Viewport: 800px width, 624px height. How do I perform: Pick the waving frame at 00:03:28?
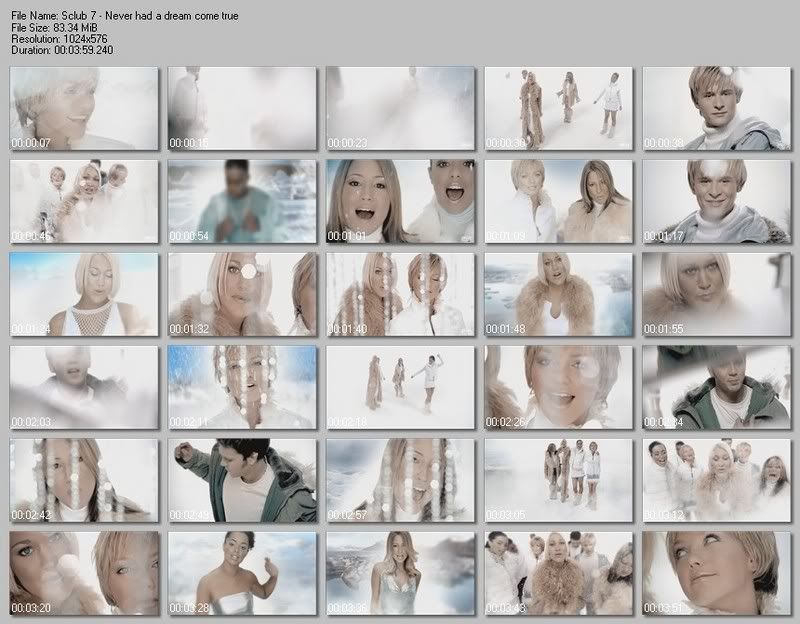coord(242,573)
